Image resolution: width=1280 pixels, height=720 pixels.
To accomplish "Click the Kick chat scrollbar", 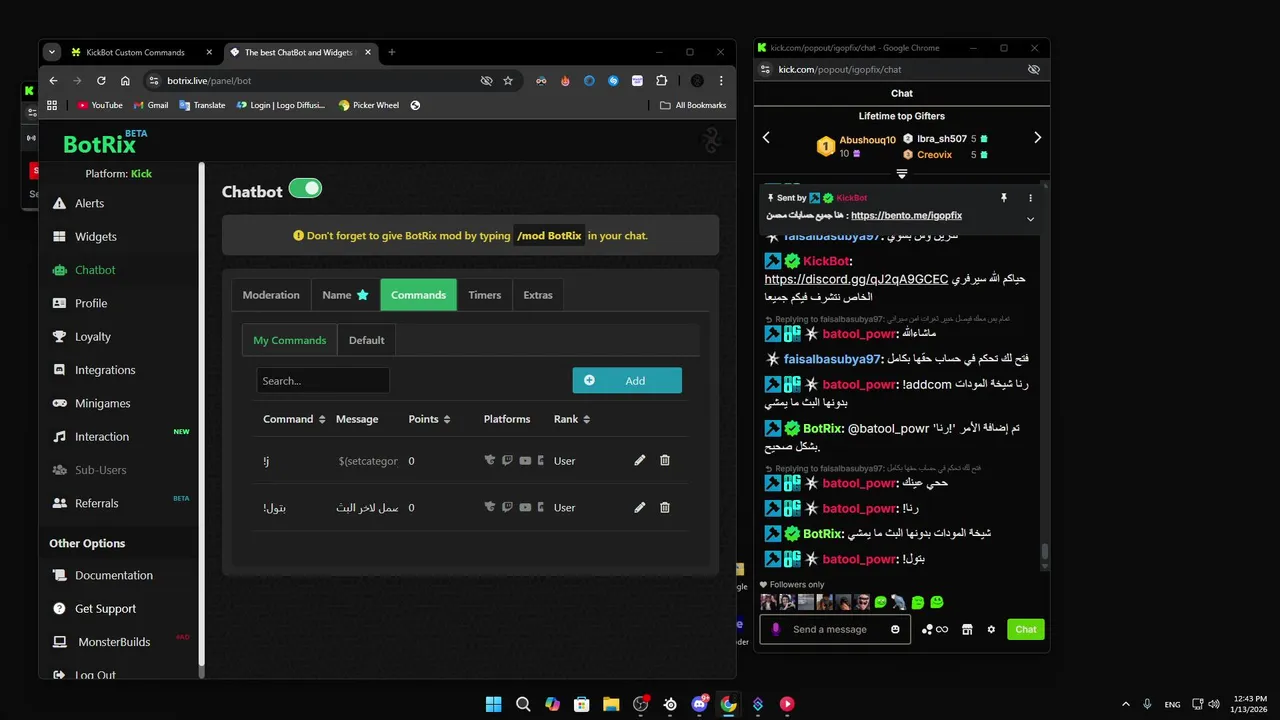I will pyautogui.click(x=1045, y=552).
